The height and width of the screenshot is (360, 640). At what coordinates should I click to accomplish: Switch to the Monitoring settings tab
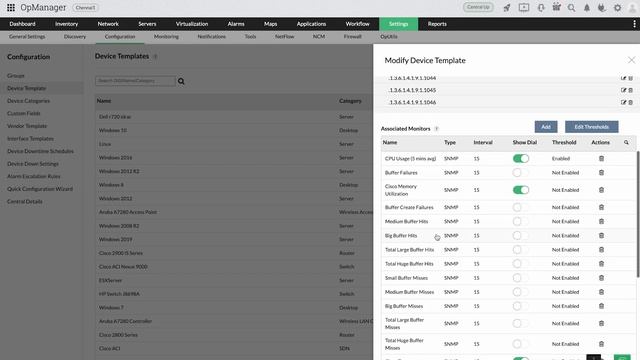166,37
